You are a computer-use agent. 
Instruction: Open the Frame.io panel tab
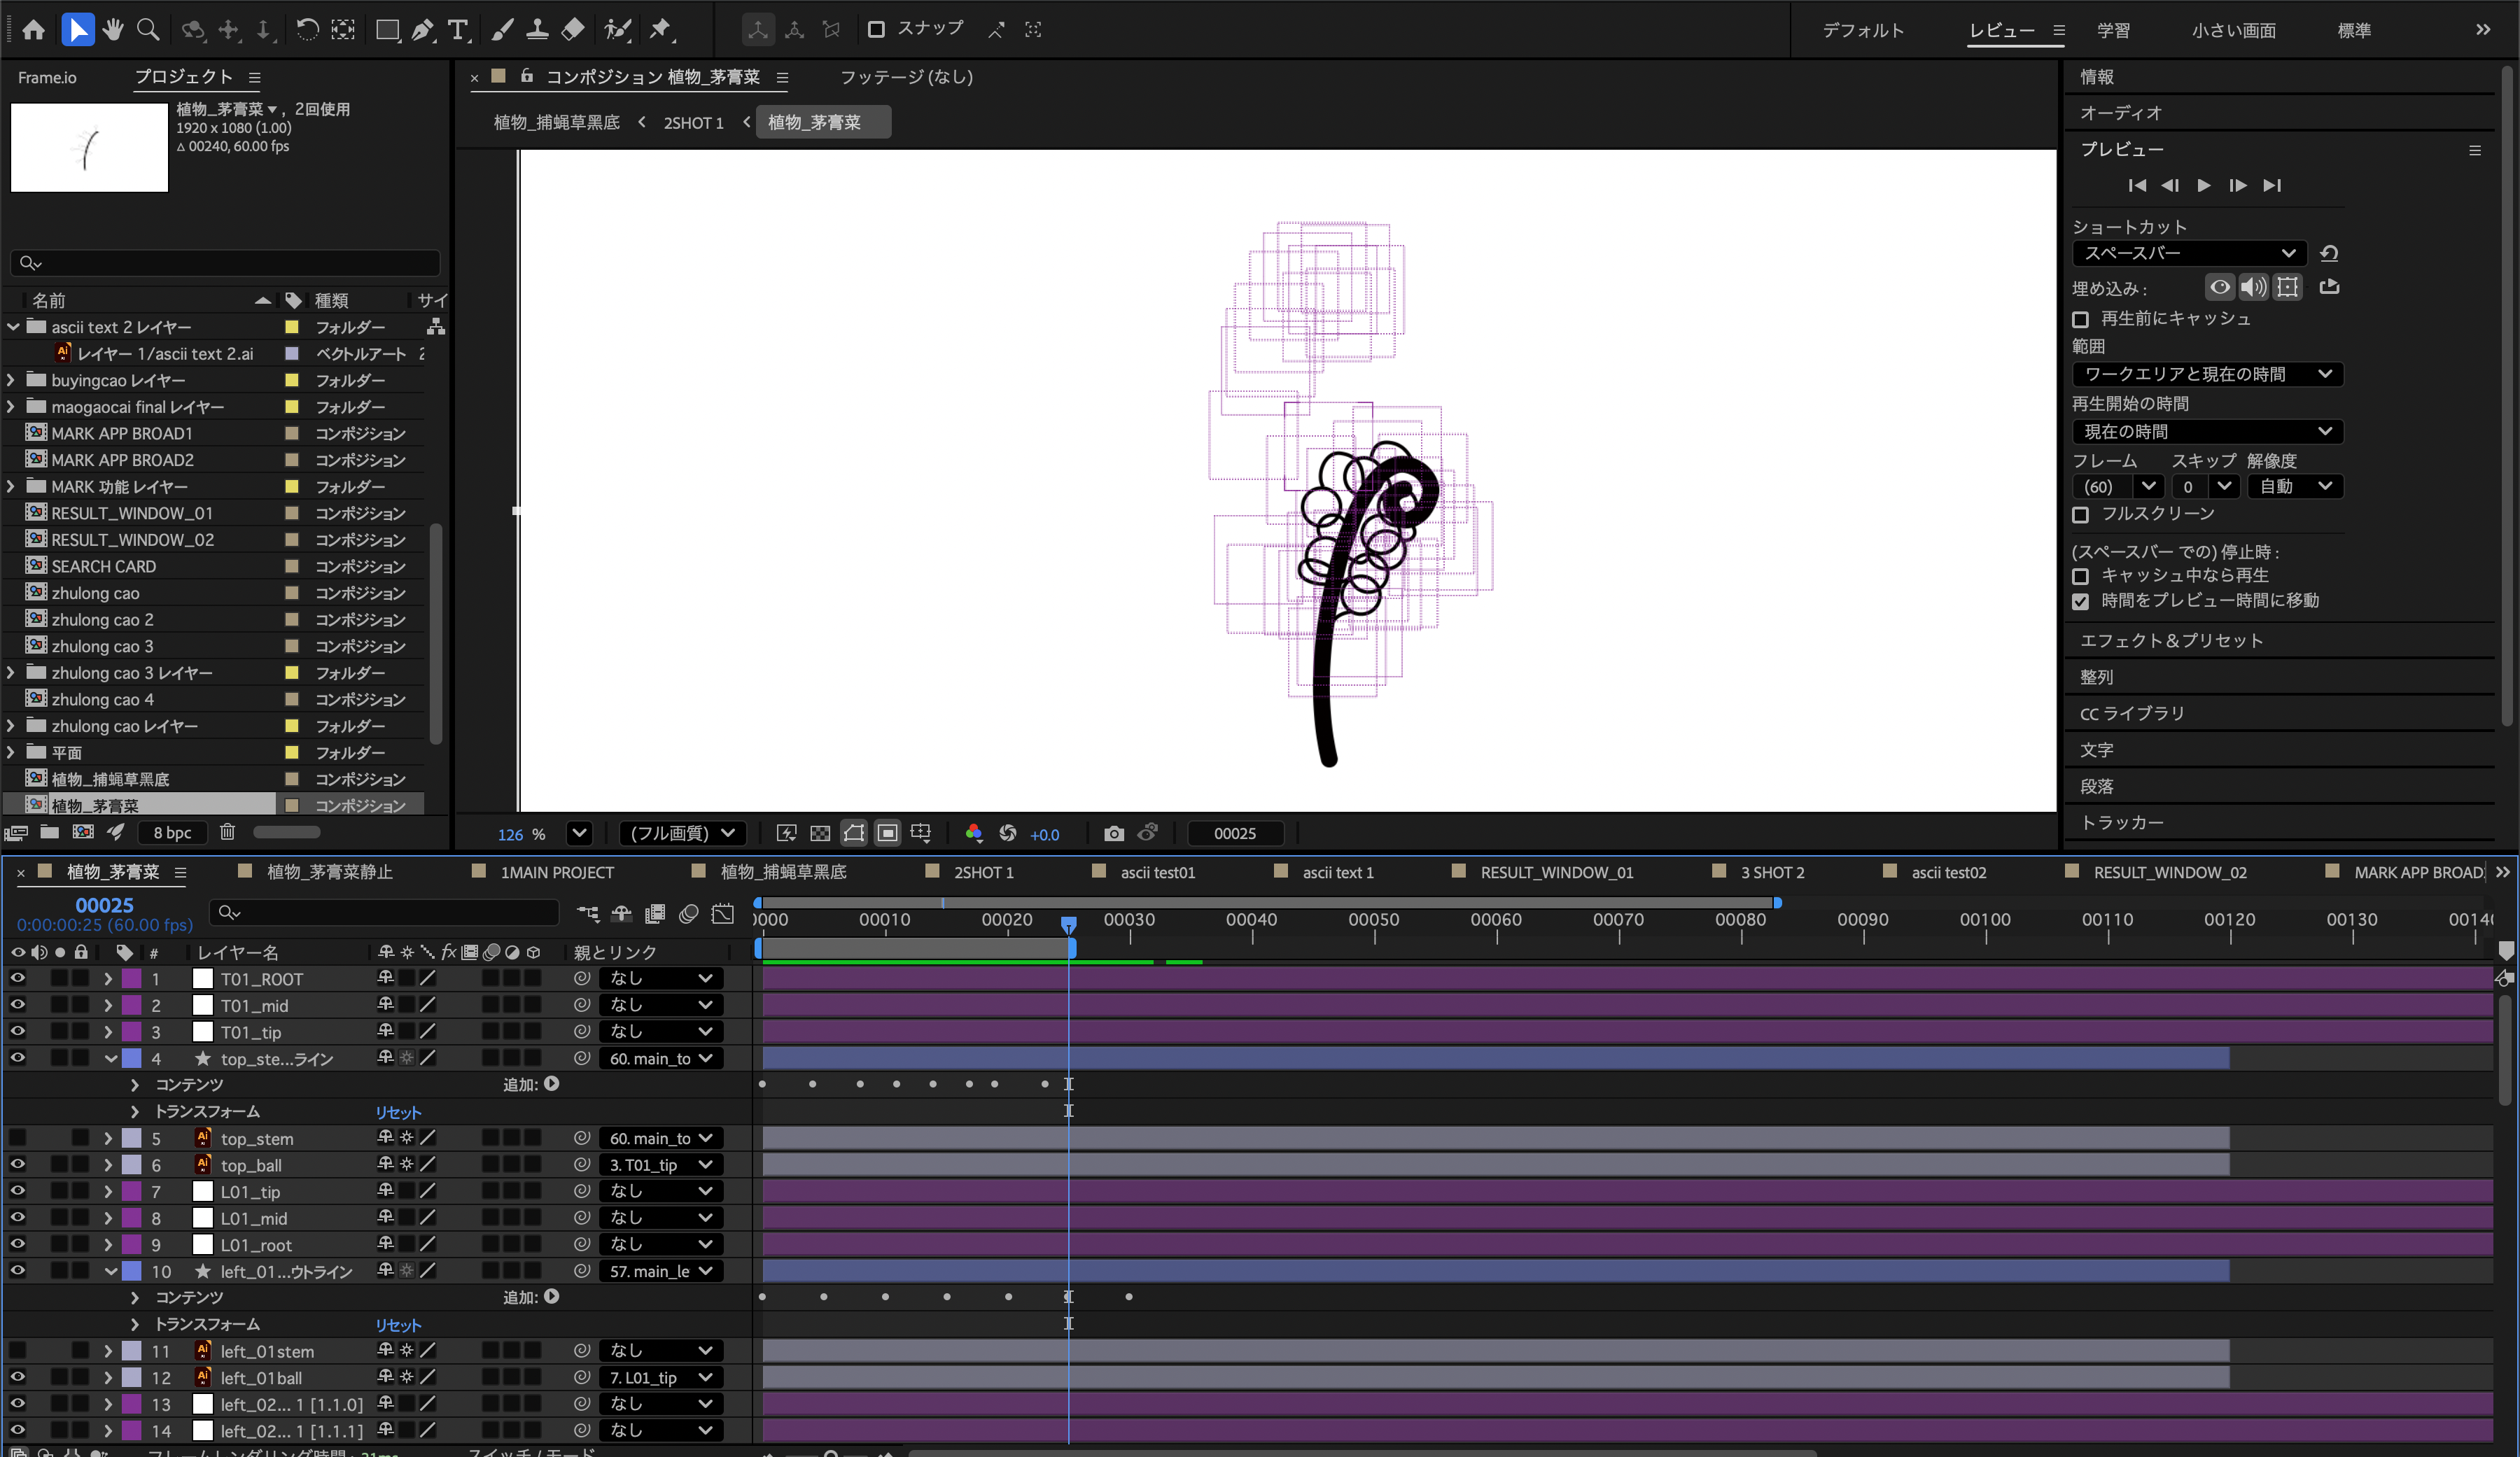point(47,77)
